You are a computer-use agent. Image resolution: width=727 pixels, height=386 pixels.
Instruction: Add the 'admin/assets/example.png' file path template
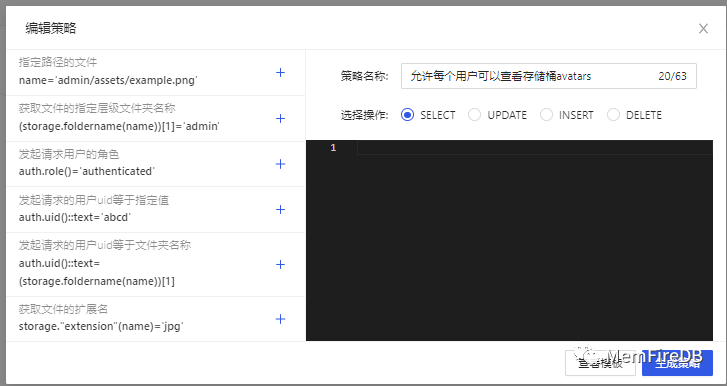(x=280, y=72)
